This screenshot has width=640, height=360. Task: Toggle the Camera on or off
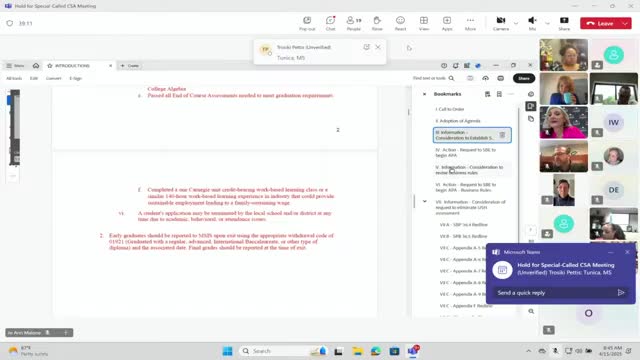[x=501, y=23]
